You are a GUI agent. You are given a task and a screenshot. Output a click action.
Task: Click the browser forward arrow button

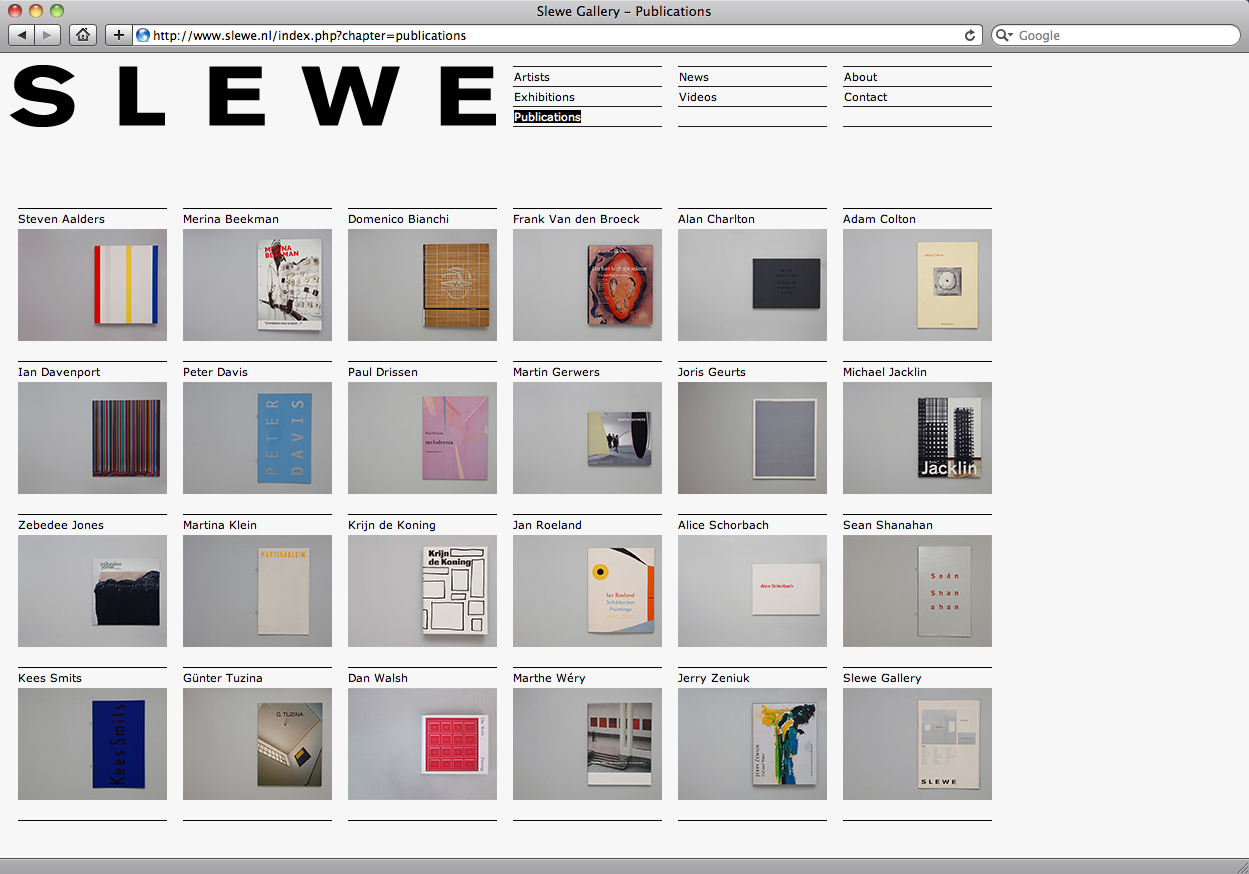[x=48, y=35]
